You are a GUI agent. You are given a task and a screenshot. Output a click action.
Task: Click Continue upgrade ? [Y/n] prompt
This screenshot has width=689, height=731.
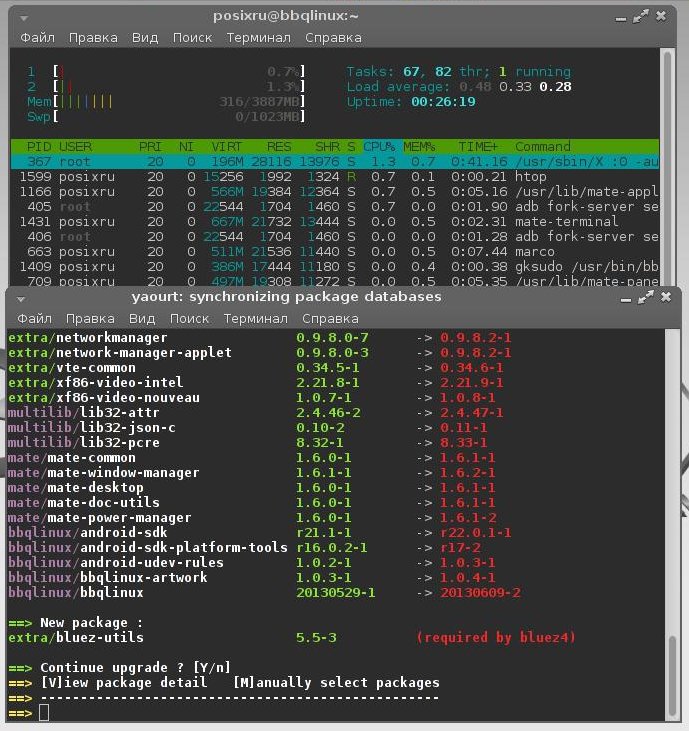[x=136, y=668]
